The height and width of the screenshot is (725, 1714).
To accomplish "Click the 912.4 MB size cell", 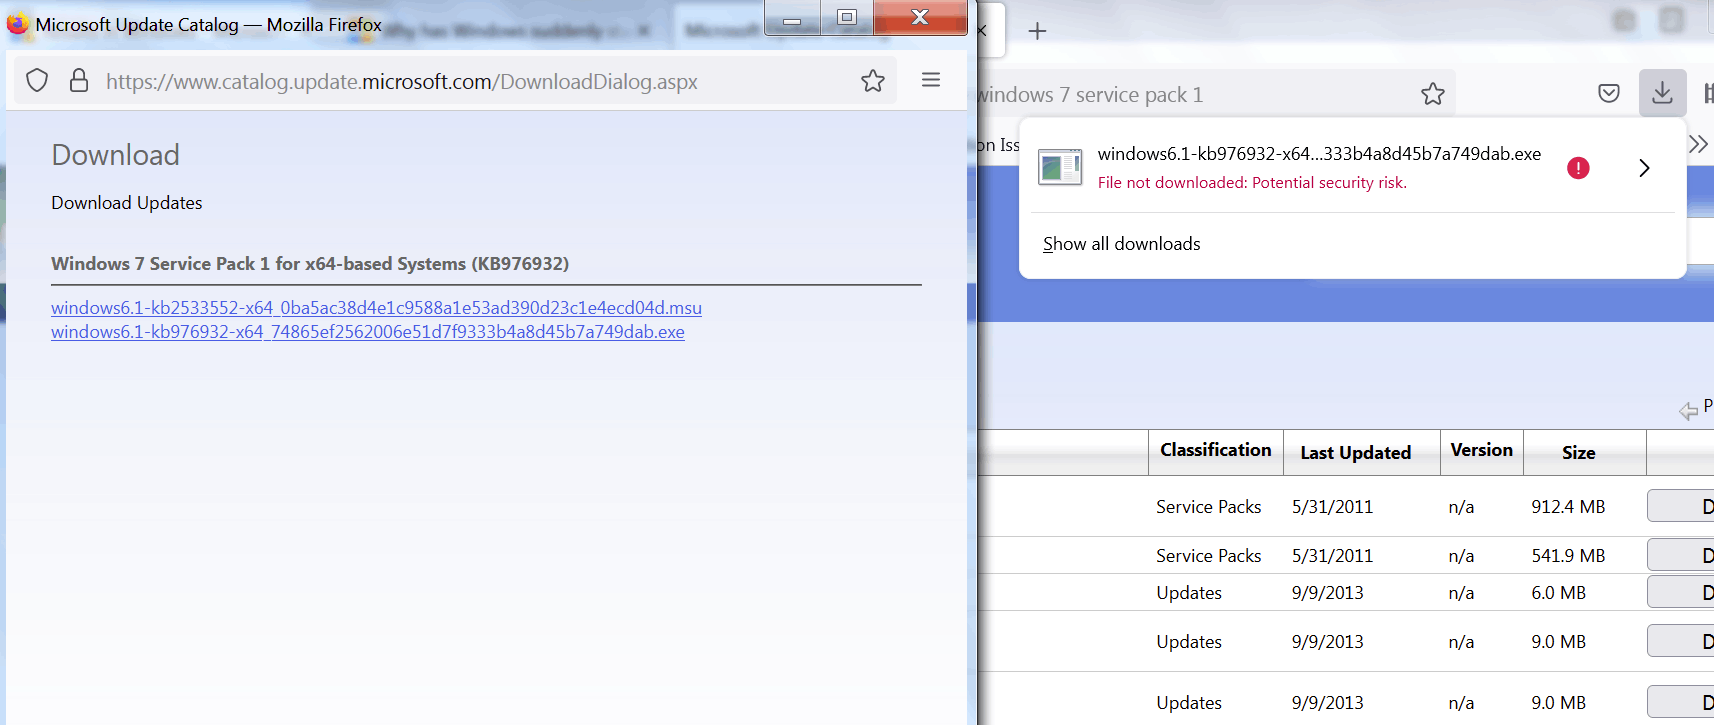I will point(1568,507).
